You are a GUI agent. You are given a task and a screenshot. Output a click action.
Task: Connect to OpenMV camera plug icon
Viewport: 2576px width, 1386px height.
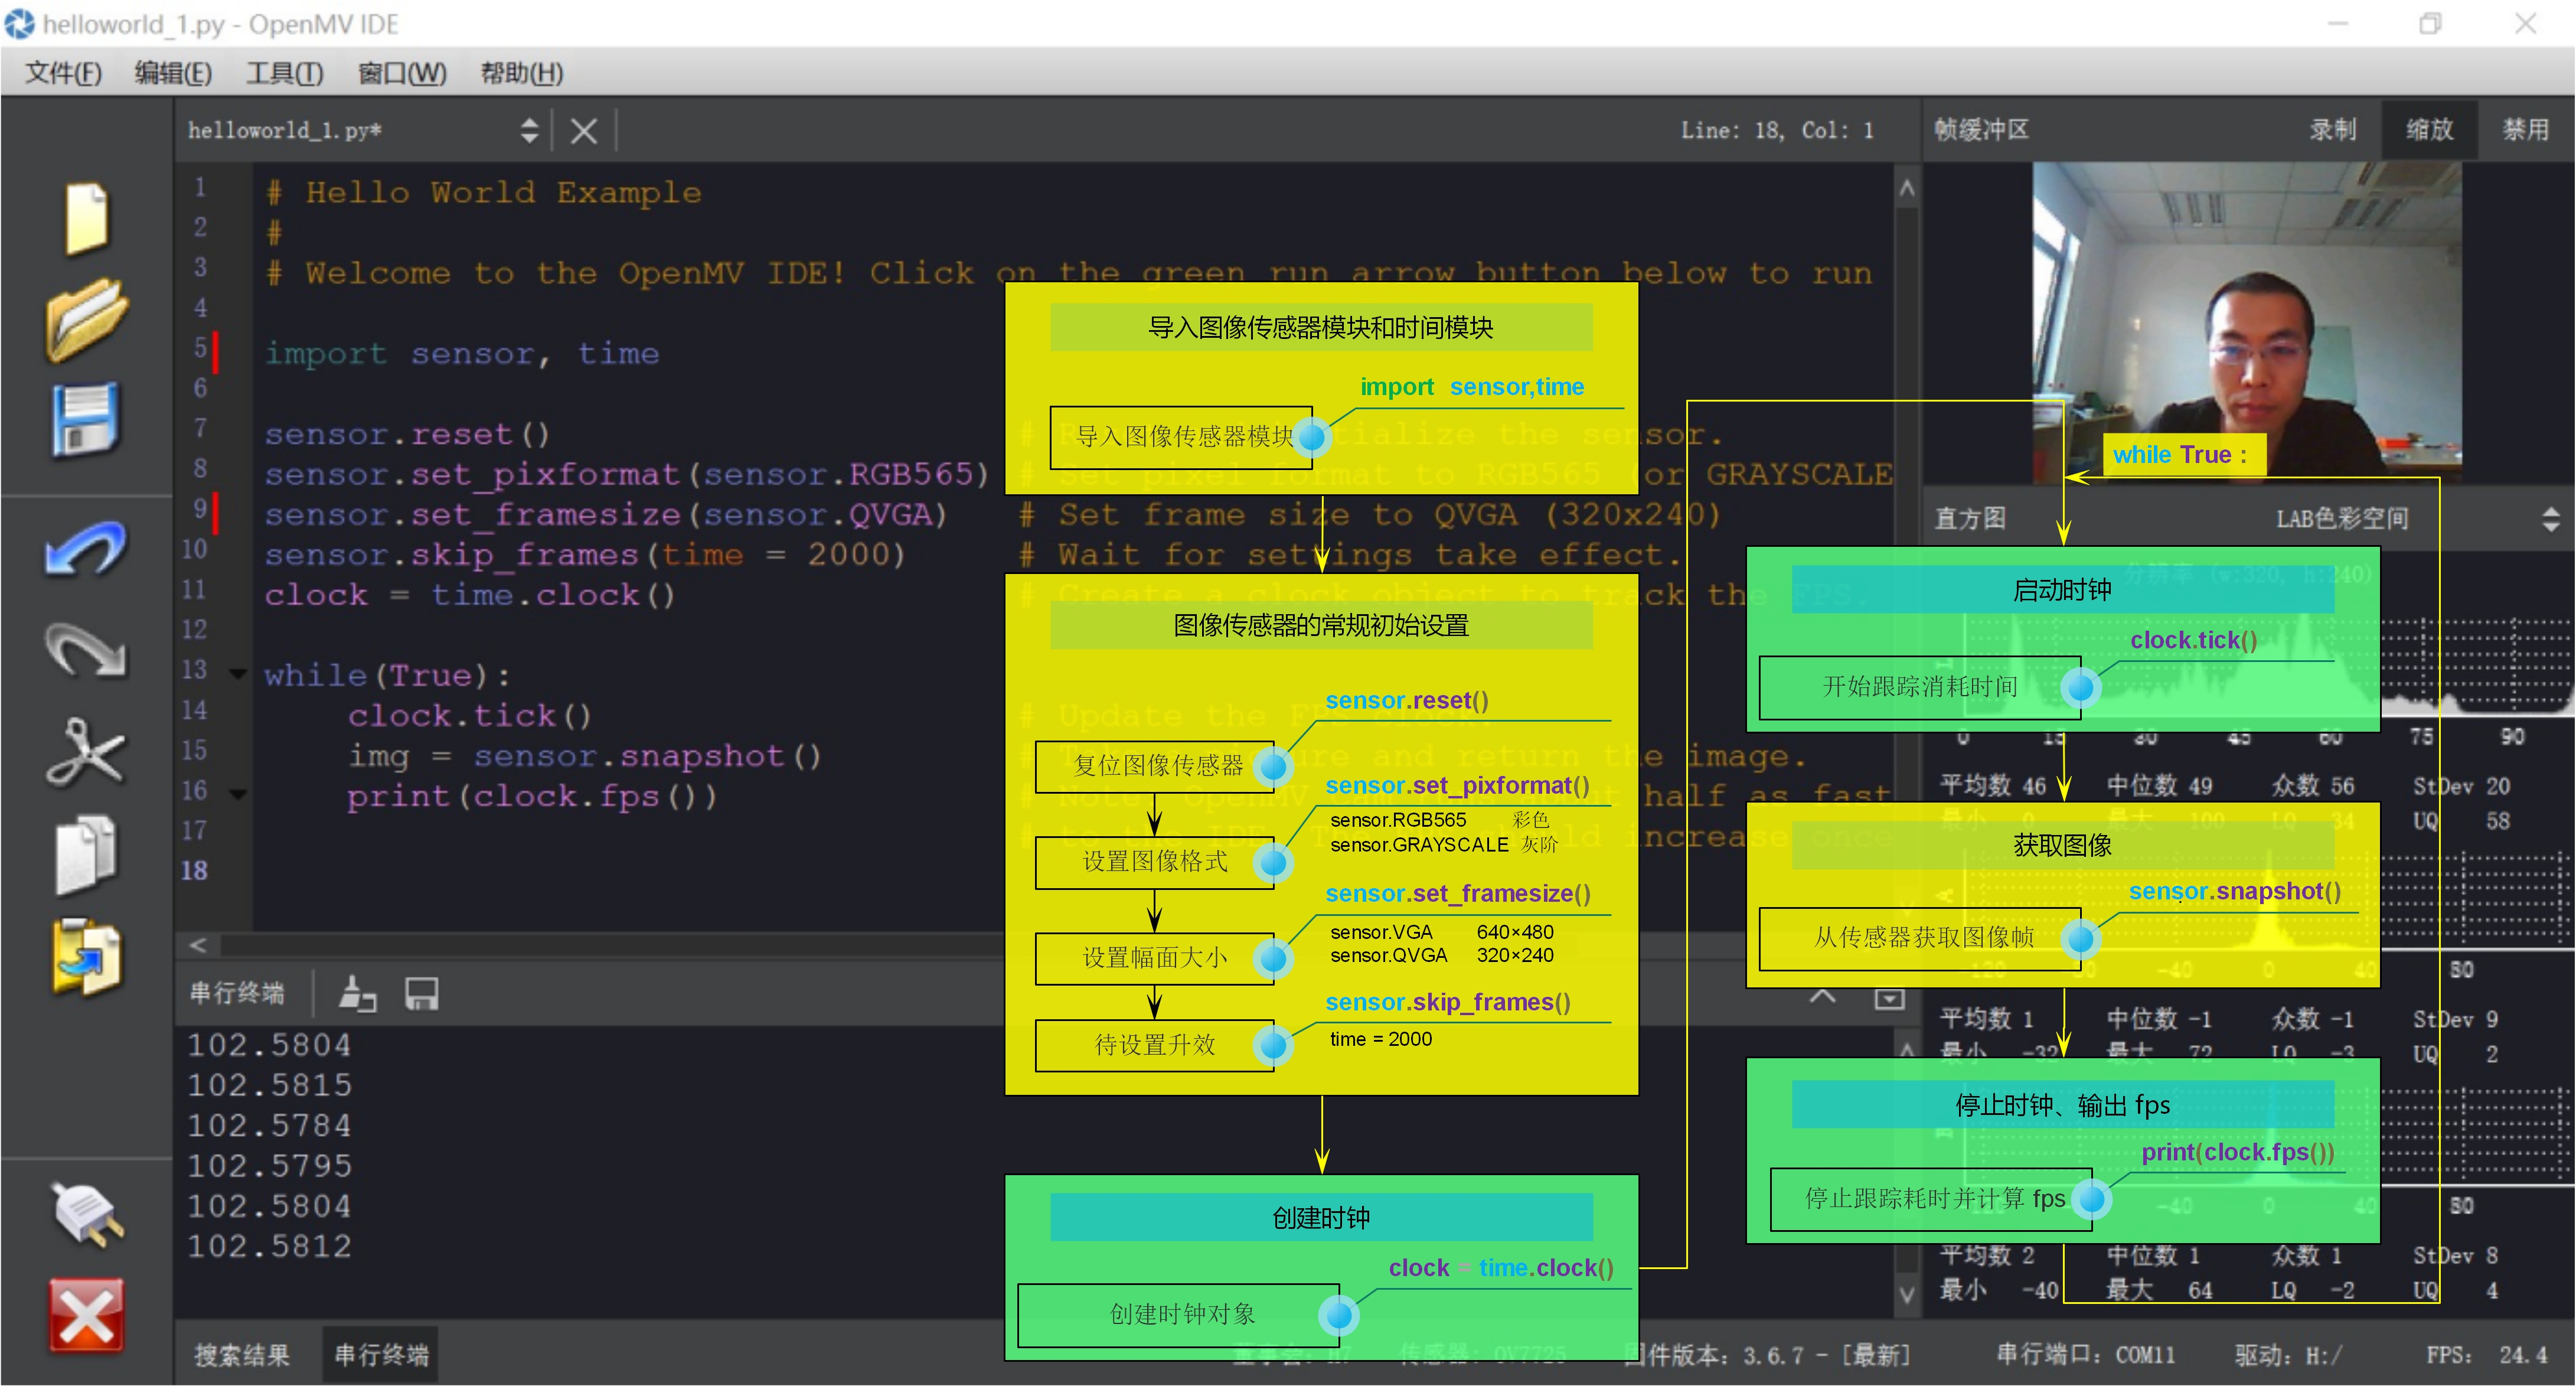[x=87, y=1216]
